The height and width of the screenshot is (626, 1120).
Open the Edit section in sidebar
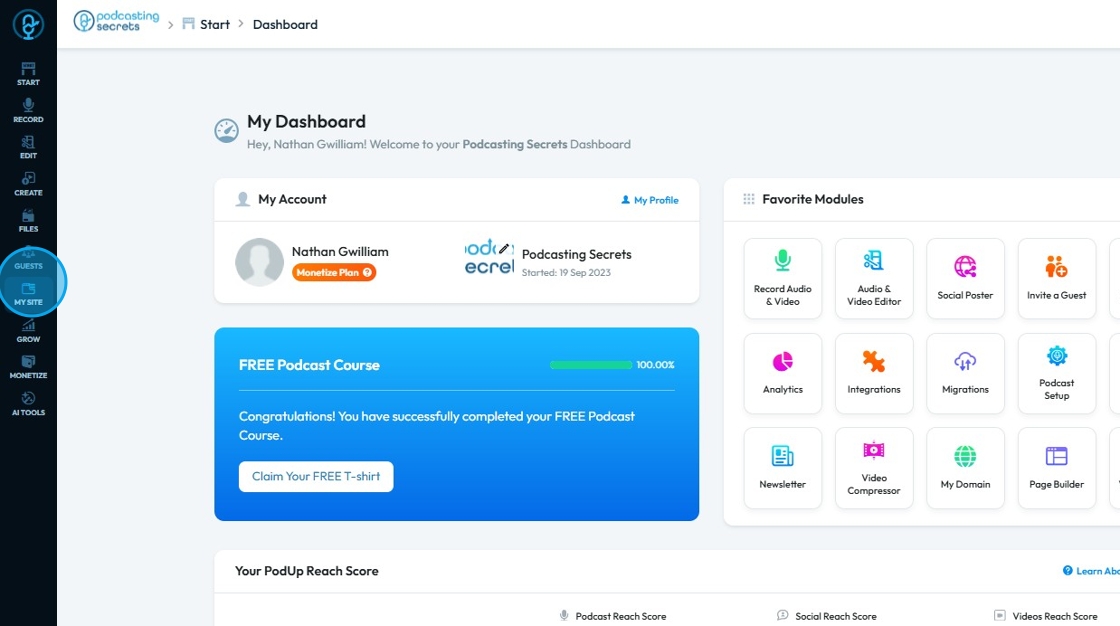(28, 147)
